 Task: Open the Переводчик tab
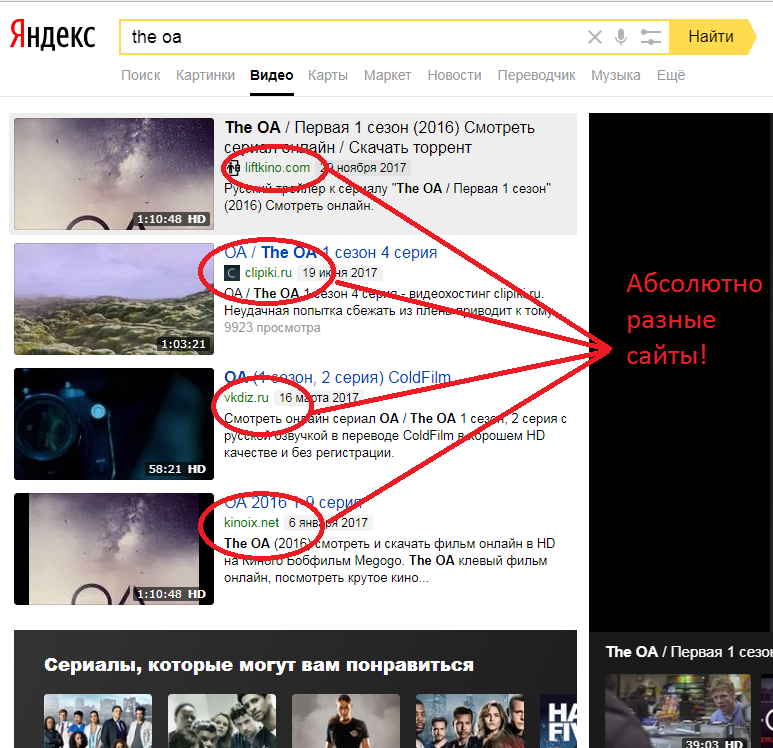pyautogui.click(x=536, y=75)
